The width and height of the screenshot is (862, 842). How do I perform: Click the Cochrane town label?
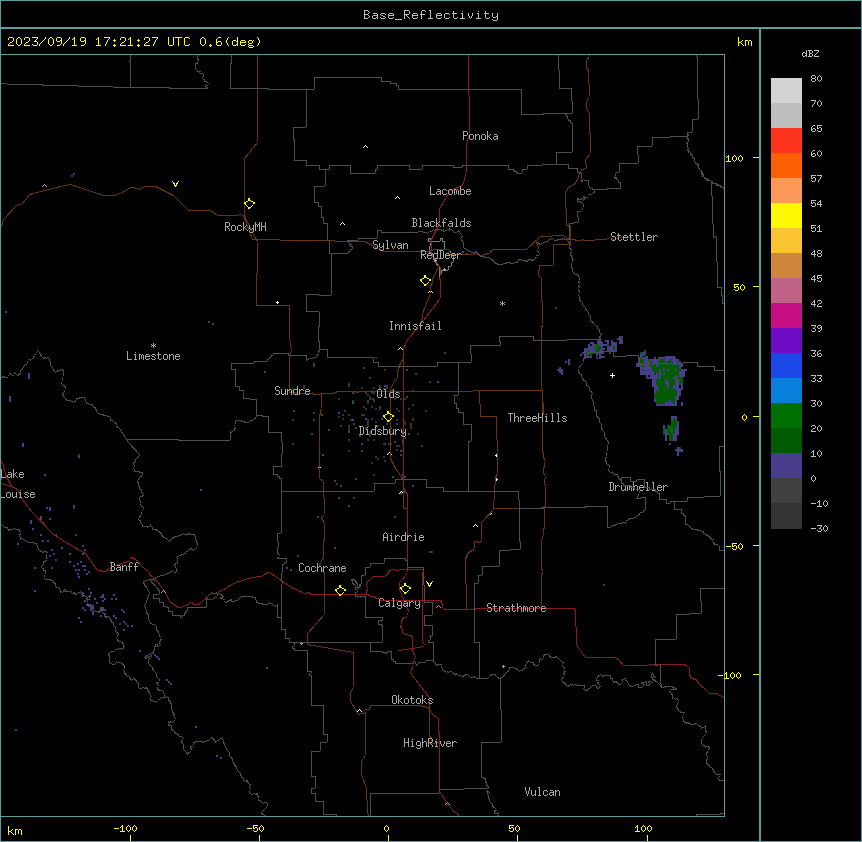pos(322,568)
